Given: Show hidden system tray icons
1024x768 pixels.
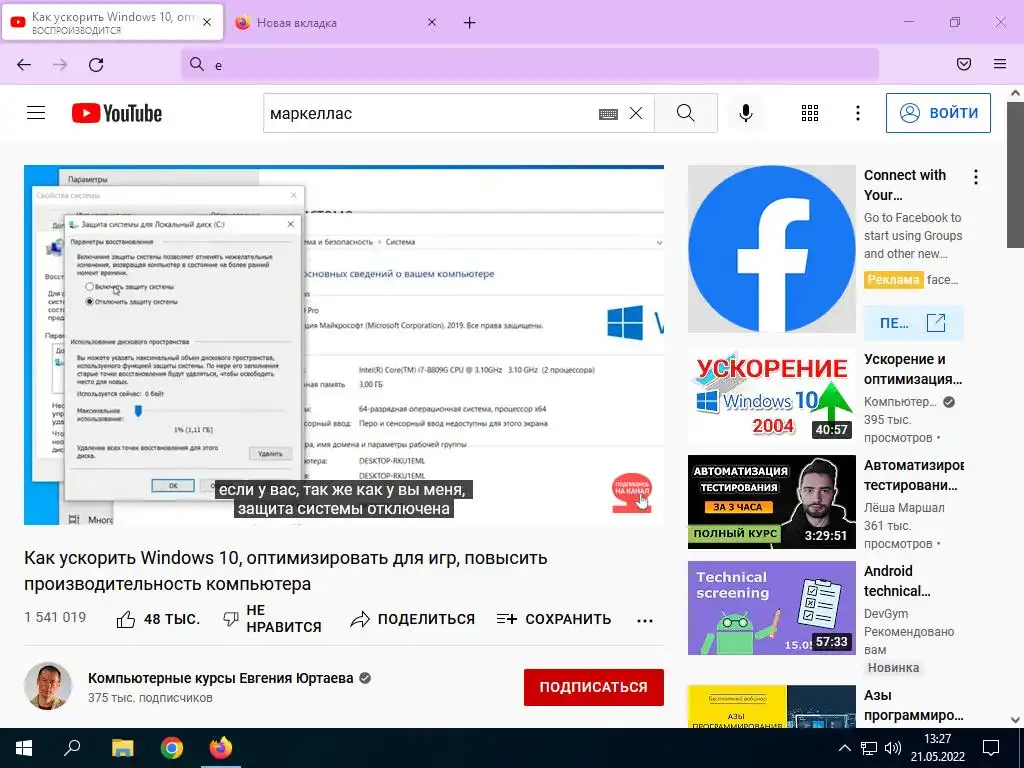Looking at the screenshot, I should pyautogui.click(x=844, y=748).
